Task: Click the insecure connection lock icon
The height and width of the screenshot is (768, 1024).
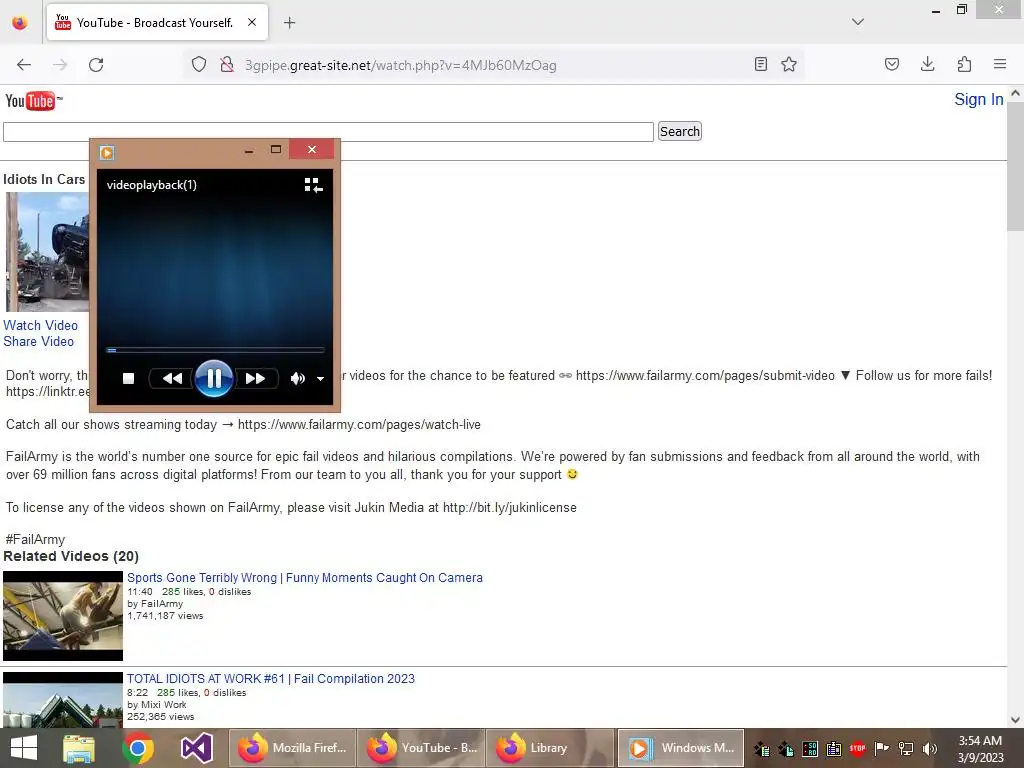Action: (x=227, y=65)
